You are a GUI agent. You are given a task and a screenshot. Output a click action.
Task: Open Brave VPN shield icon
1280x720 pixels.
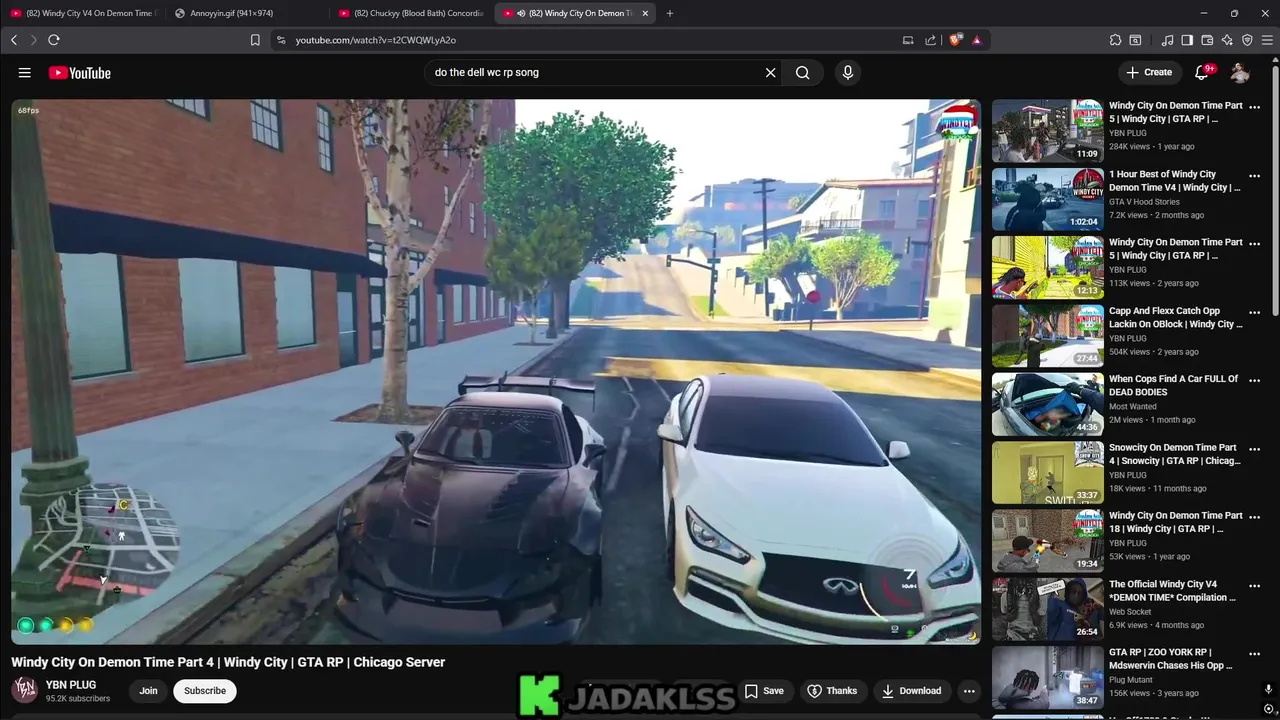pos(1247,40)
